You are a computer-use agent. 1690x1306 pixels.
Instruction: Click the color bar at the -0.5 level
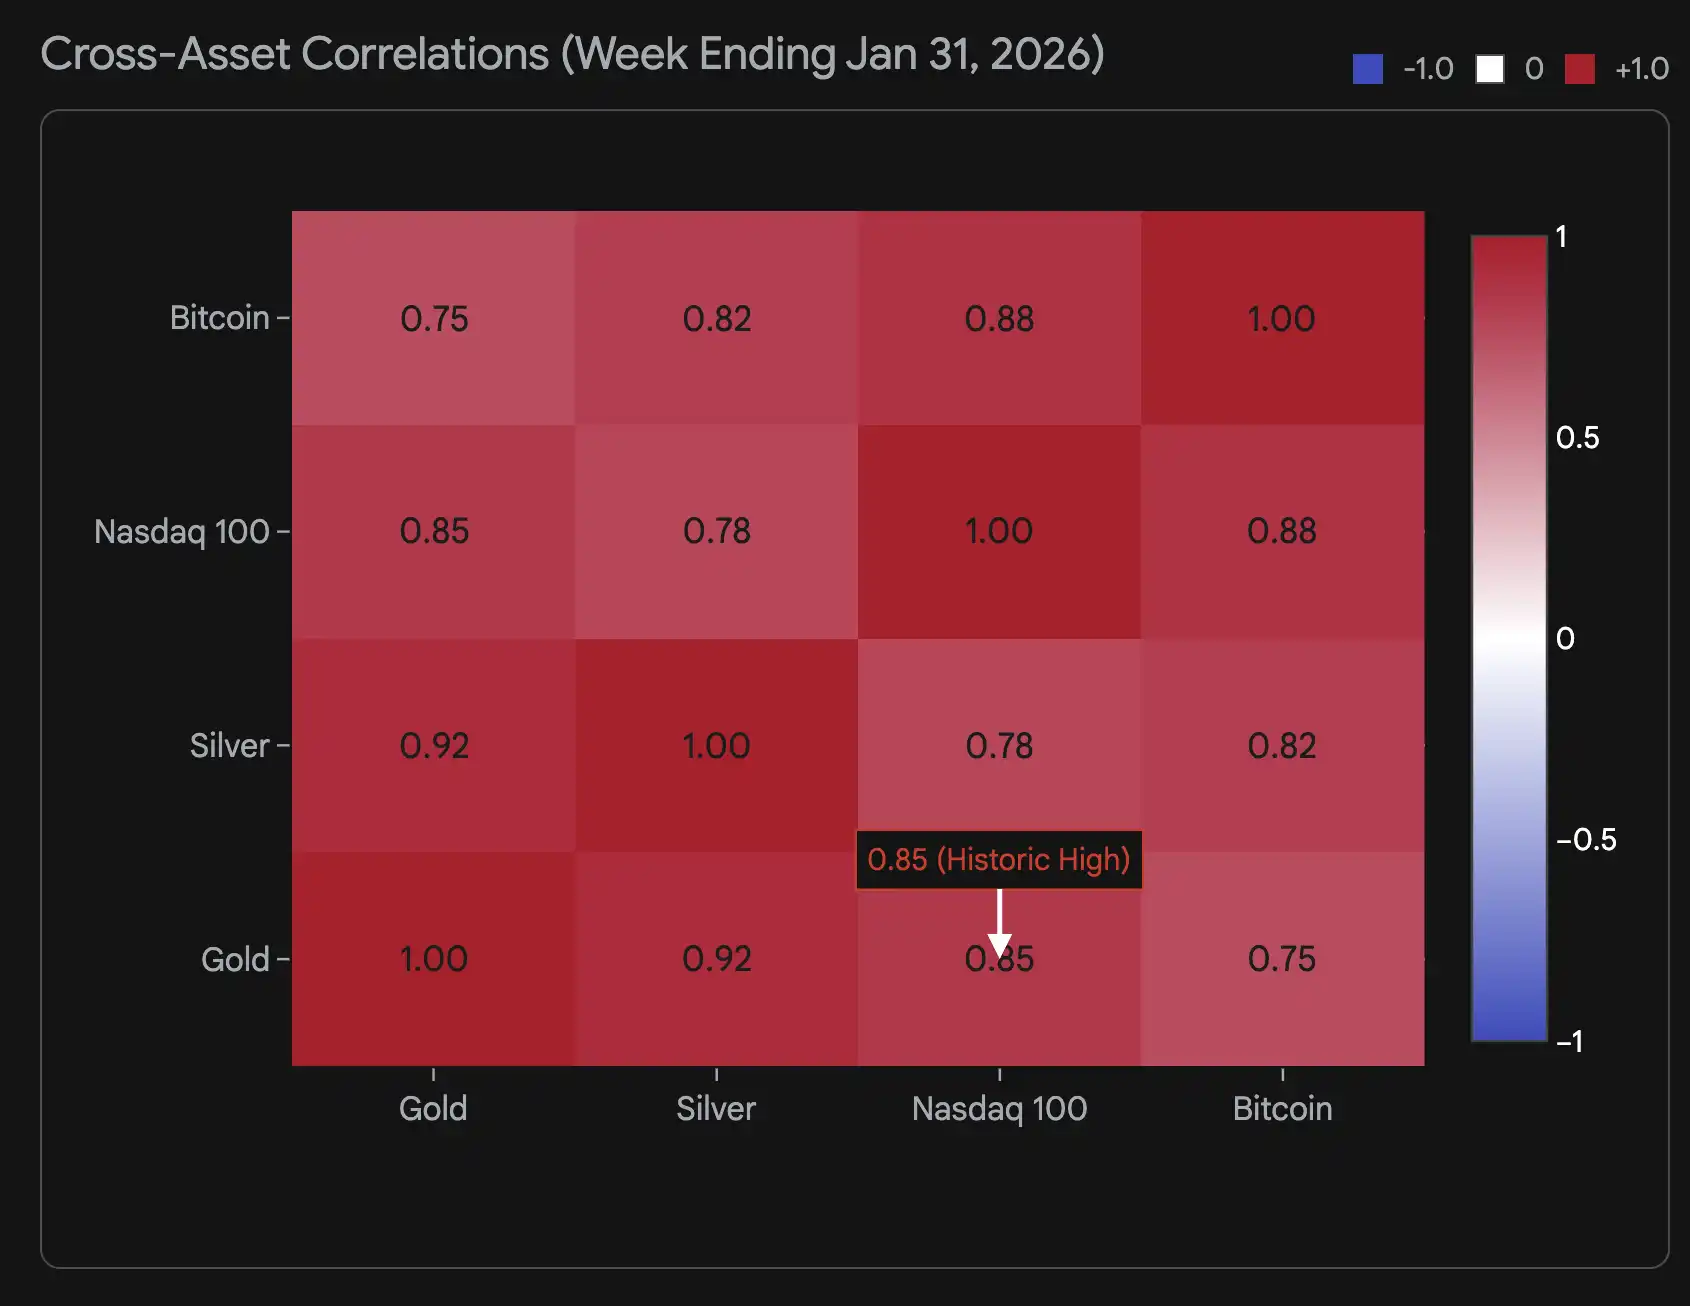1508,840
